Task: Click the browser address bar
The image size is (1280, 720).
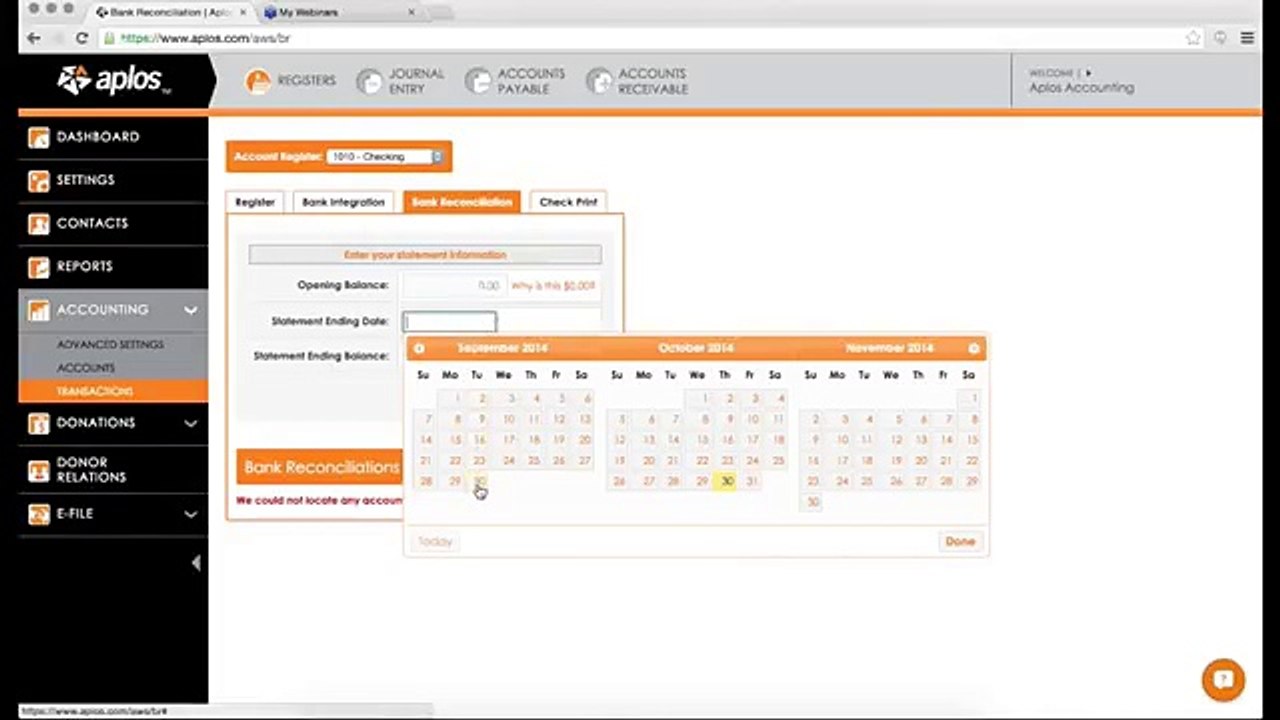Action: pyautogui.click(x=640, y=38)
